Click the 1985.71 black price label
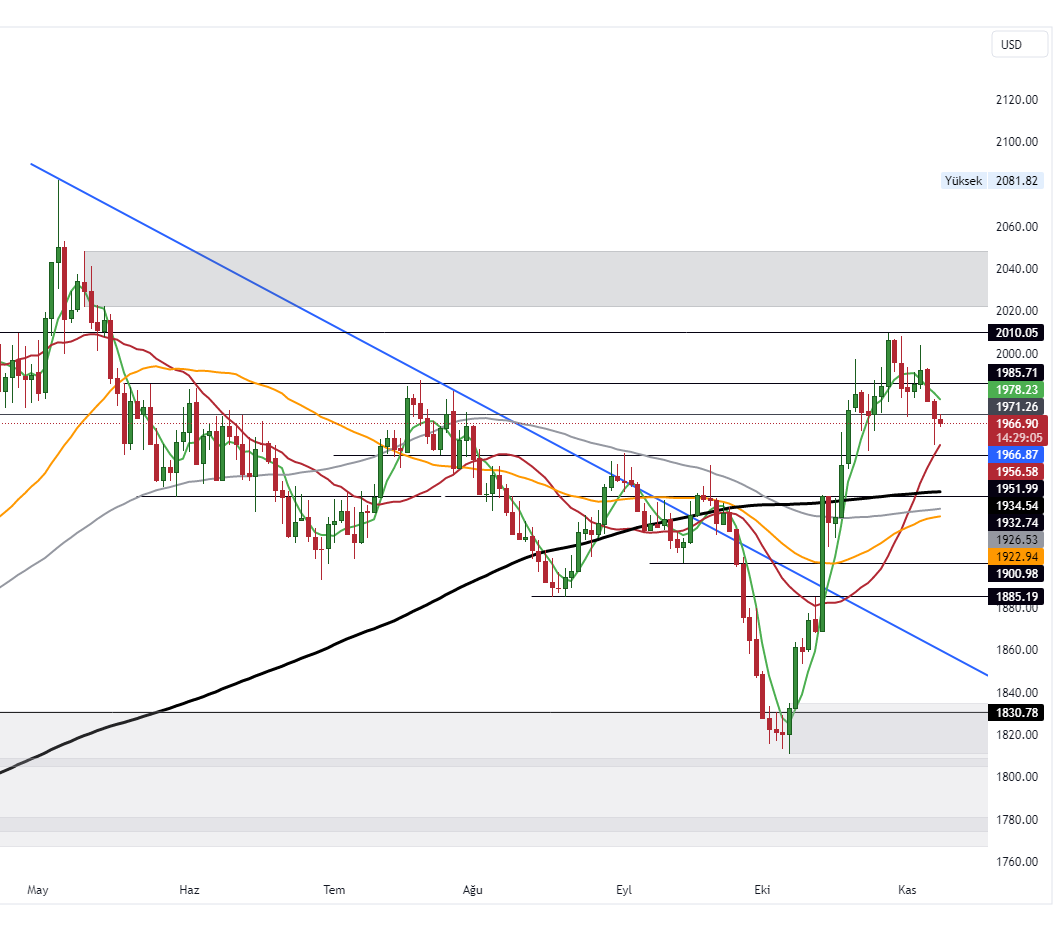This screenshot has height=939, width=1062. click(x=1016, y=372)
